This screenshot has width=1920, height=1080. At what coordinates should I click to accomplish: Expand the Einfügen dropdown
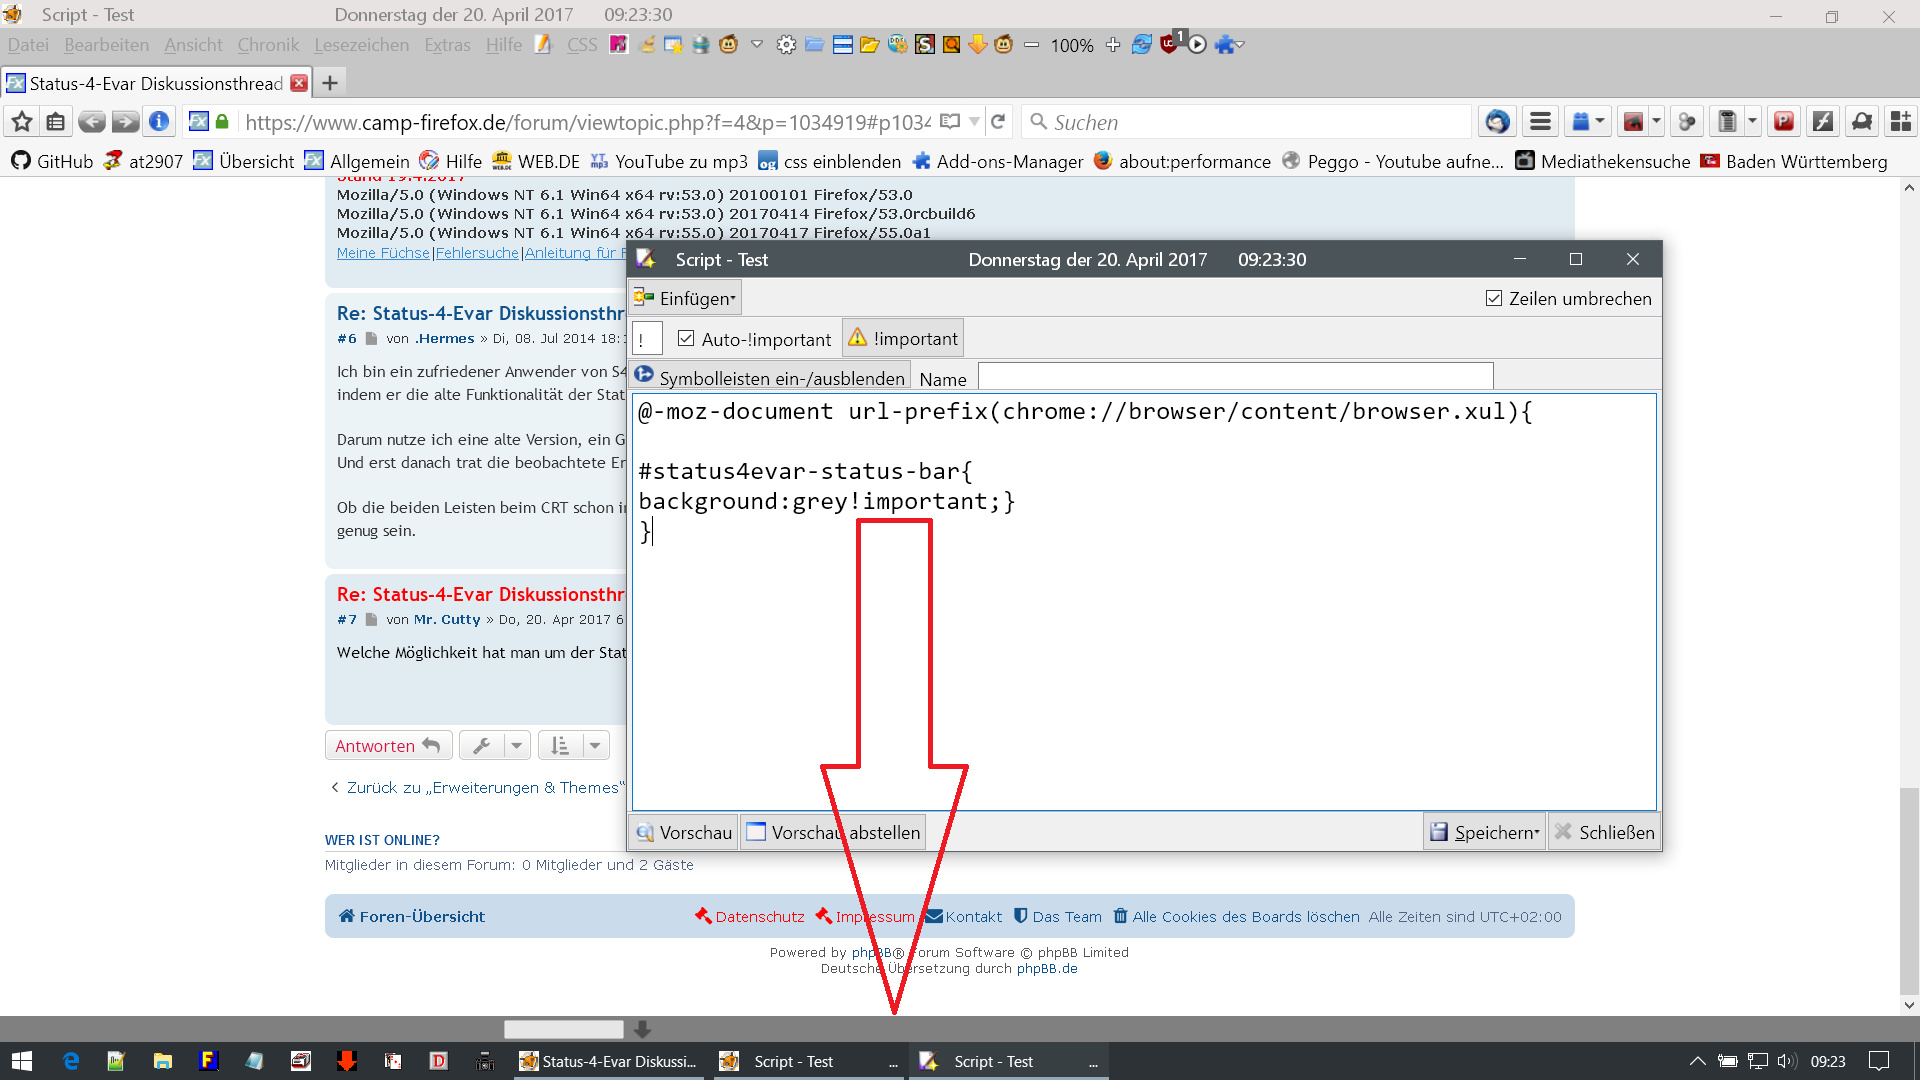[x=686, y=299]
